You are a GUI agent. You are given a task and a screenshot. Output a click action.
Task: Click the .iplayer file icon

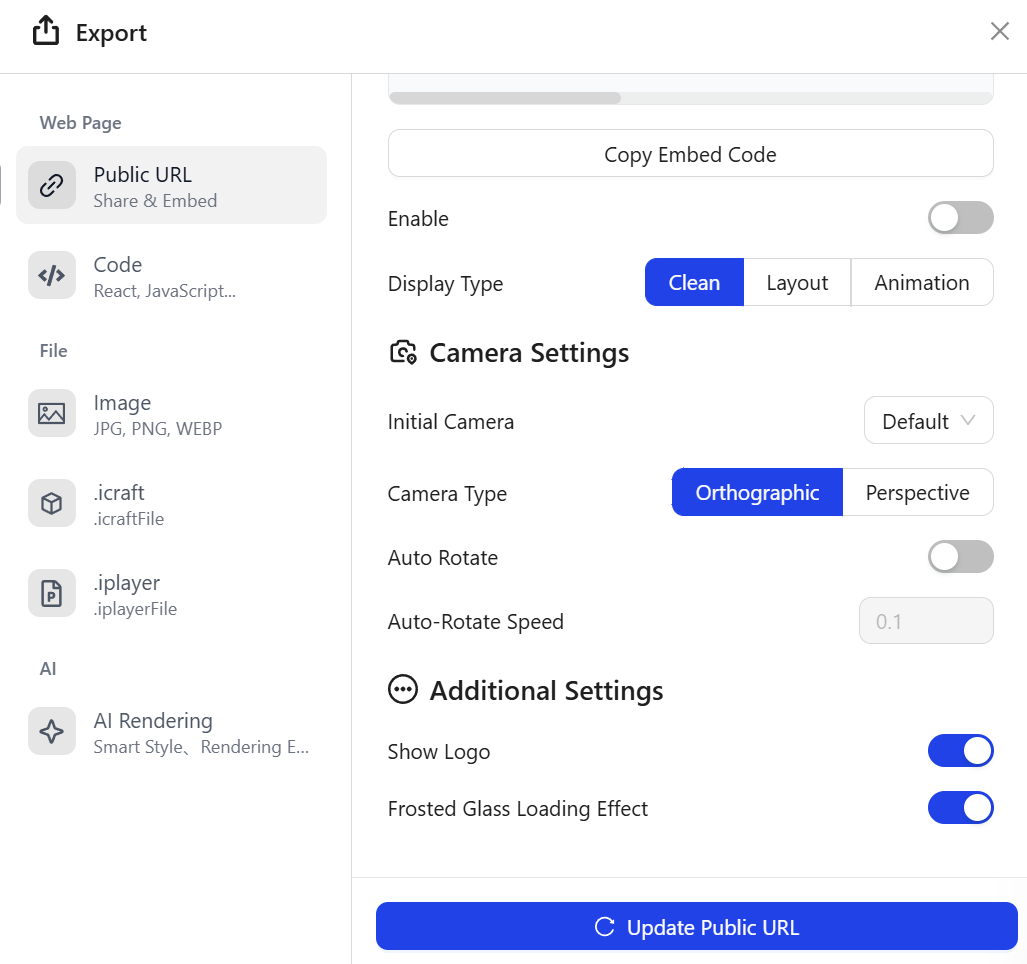coord(52,593)
